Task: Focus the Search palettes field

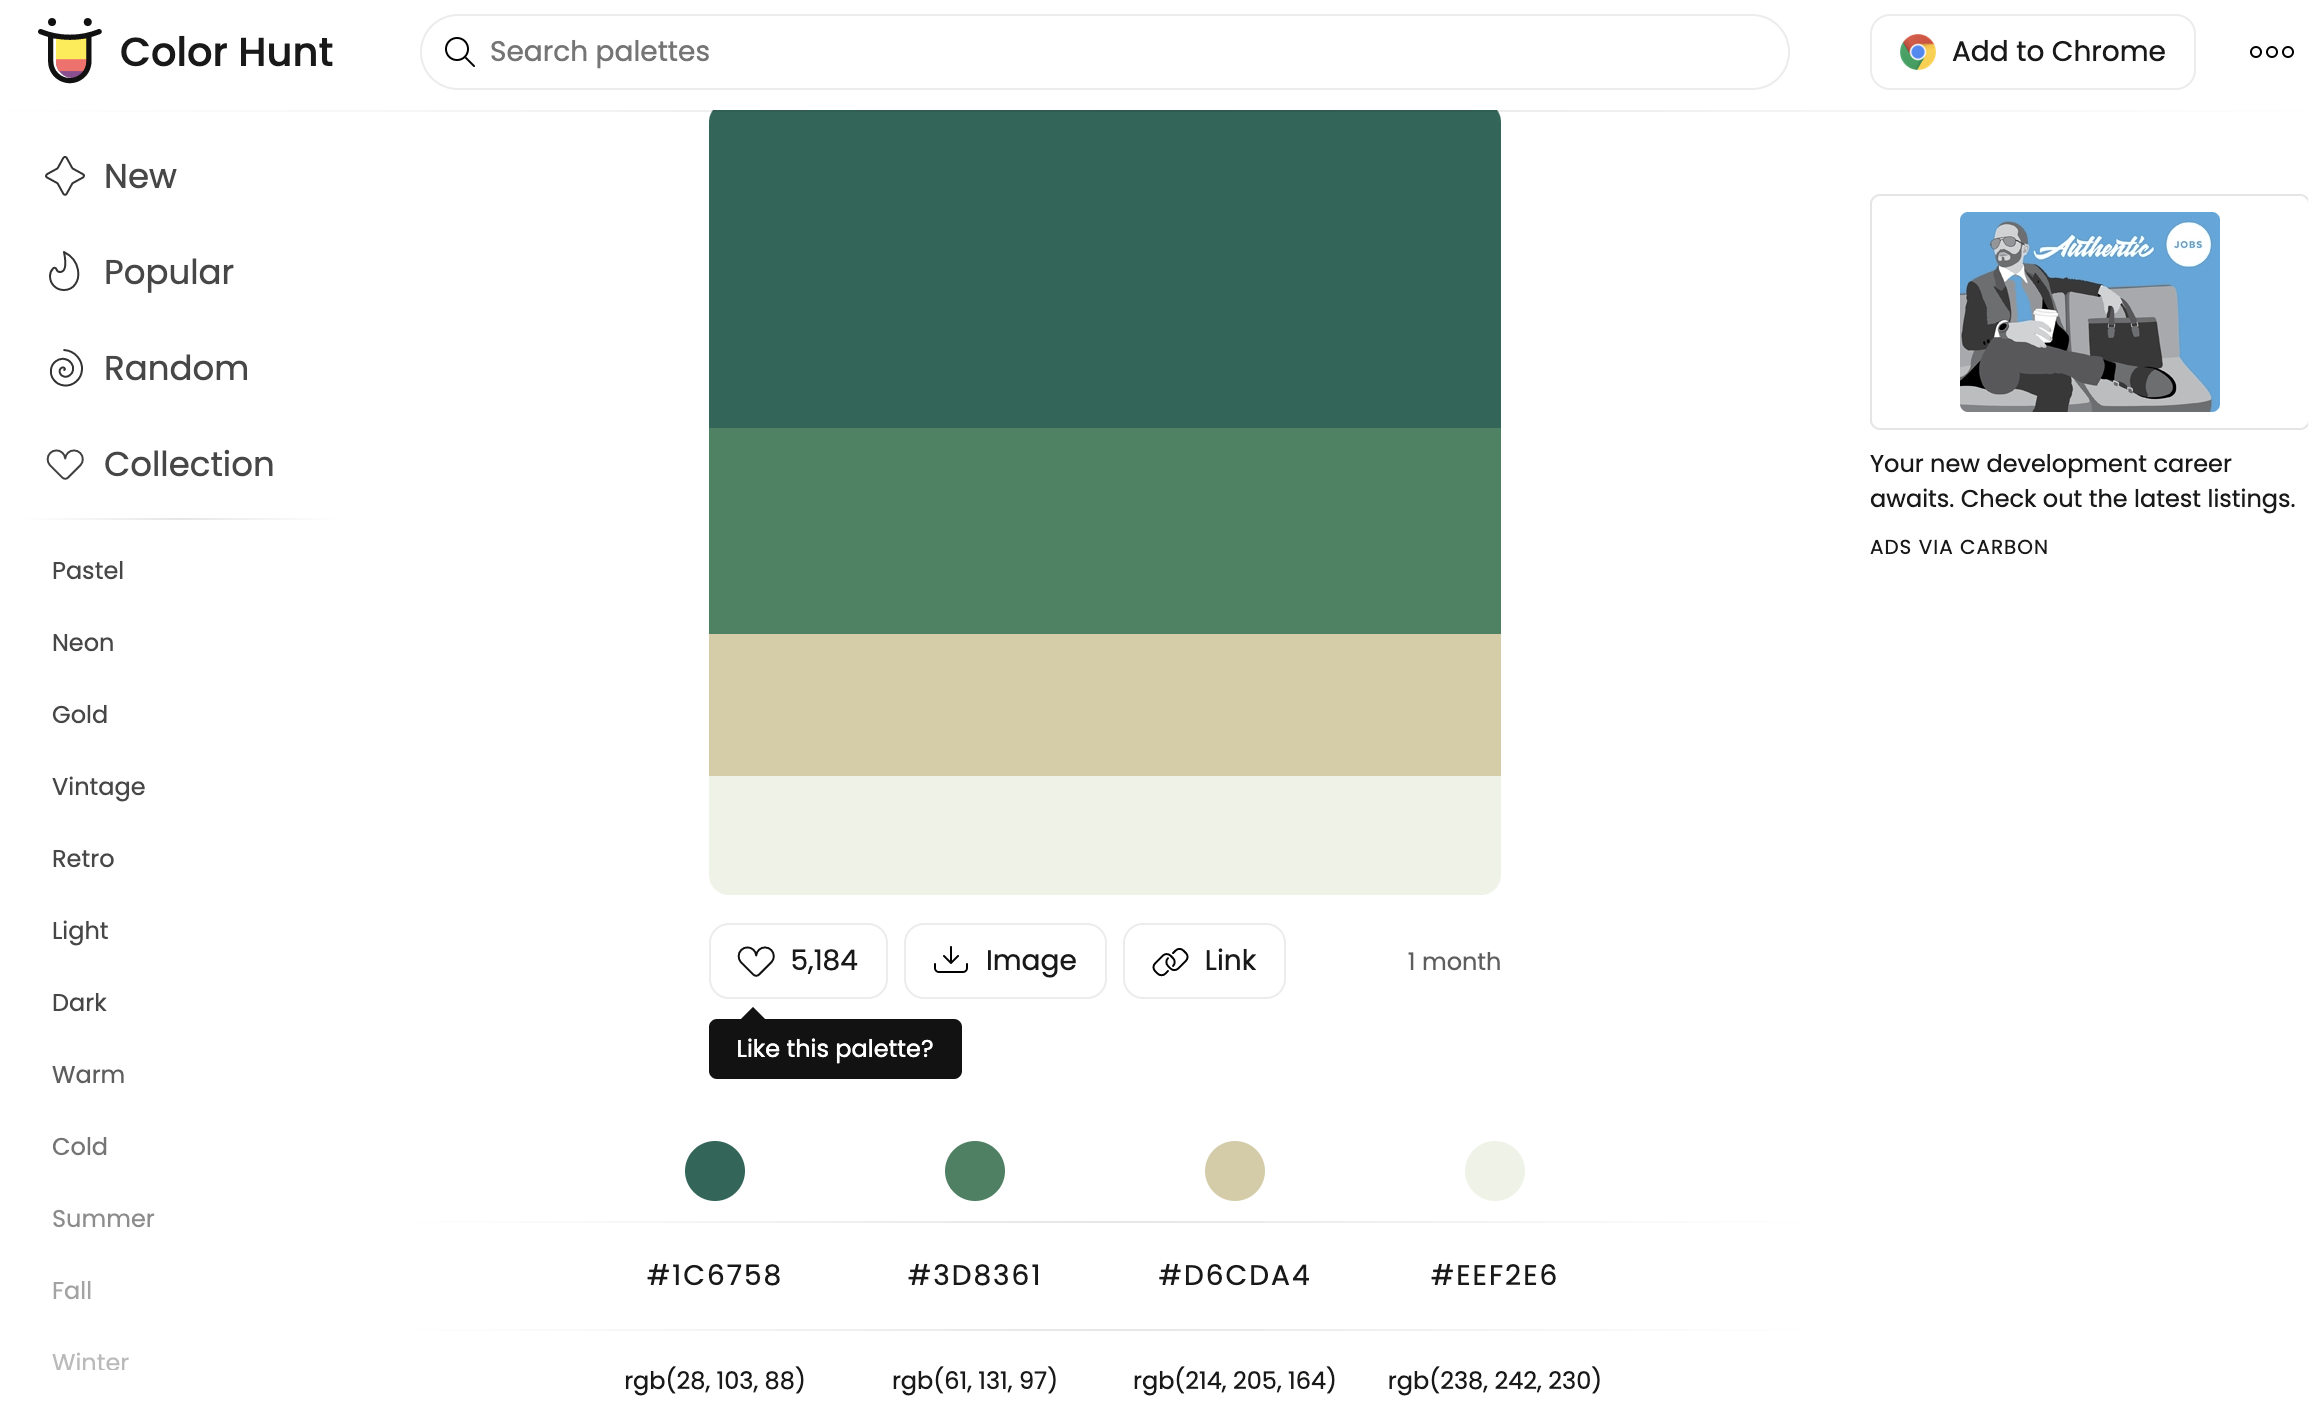Action: [x=1104, y=52]
